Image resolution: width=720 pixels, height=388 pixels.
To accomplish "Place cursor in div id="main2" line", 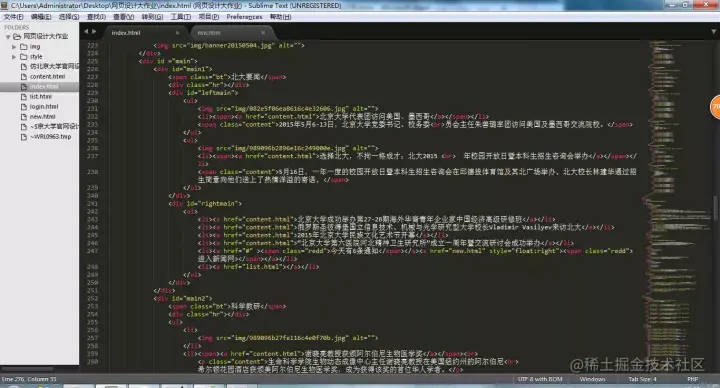I will pyautogui.click(x=183, y=298).
